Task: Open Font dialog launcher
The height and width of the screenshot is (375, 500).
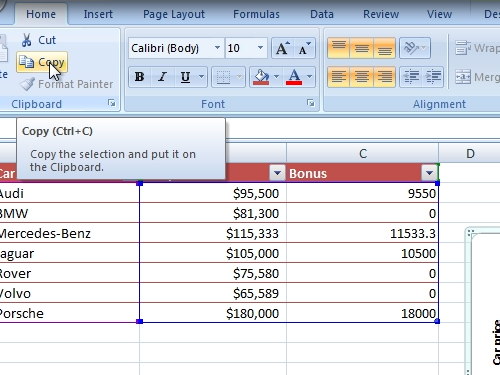Action: coord(311,103)
